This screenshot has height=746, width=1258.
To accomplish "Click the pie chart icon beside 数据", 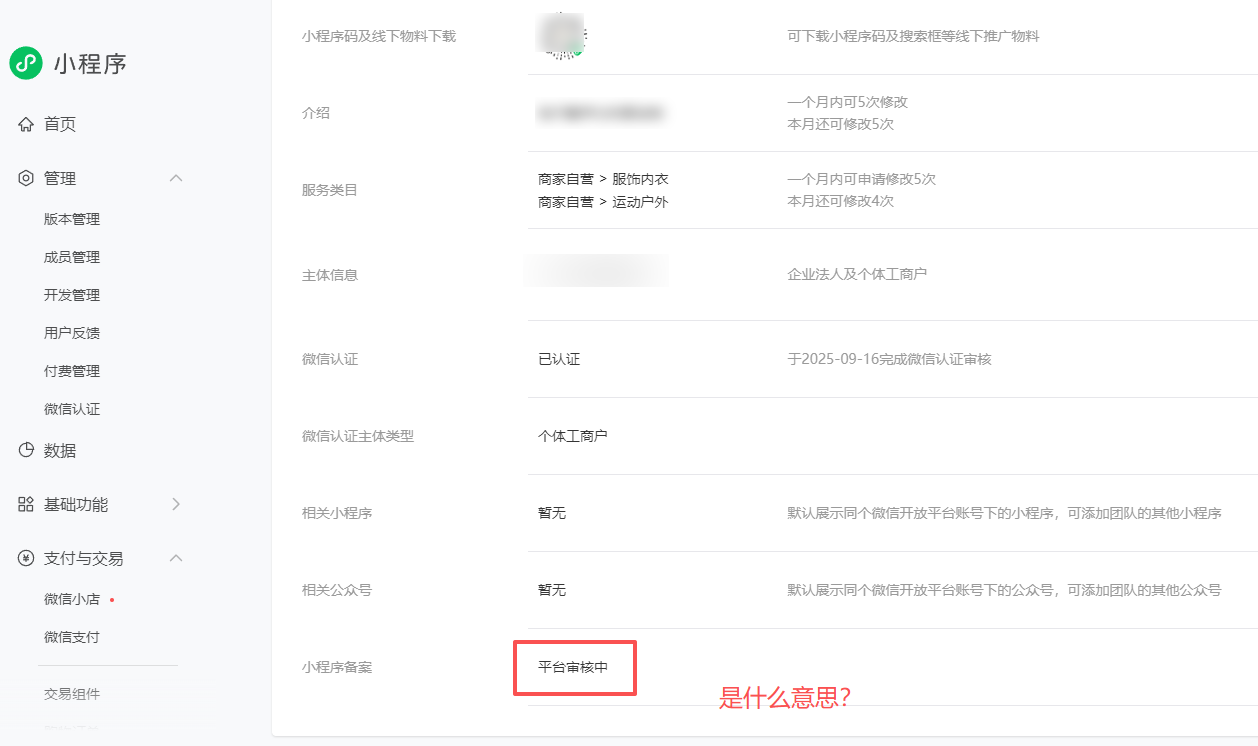I will tap(26, 450).
